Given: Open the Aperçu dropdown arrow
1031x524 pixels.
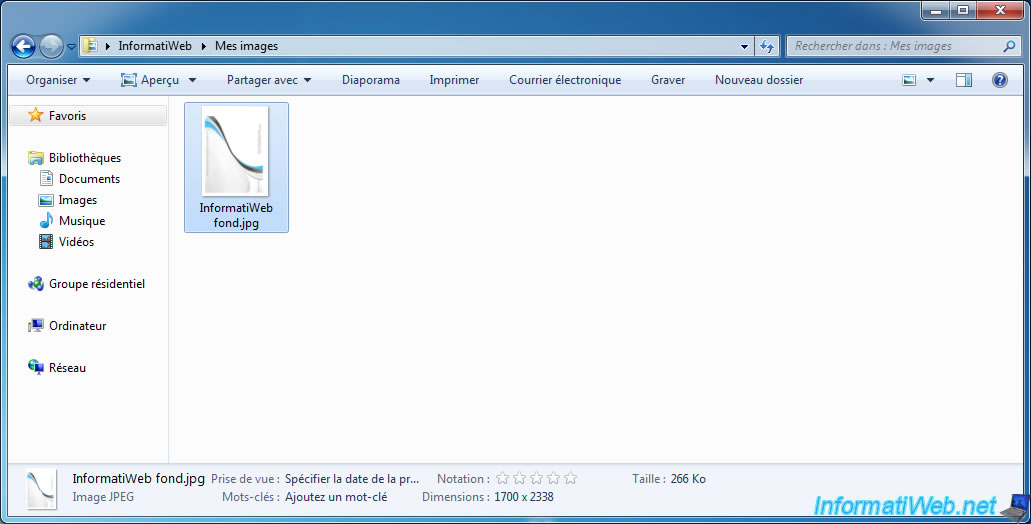Looking at the screenshot, I should pos(192,80).
